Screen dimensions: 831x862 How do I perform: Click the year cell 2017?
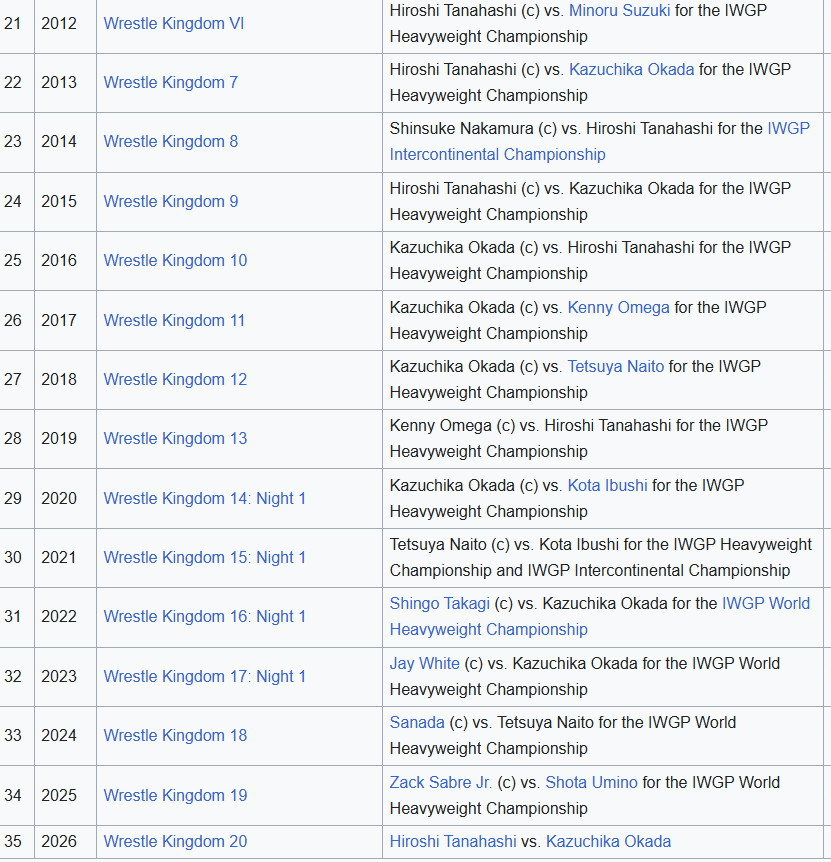pyautogui.click(x=65, y=321)
